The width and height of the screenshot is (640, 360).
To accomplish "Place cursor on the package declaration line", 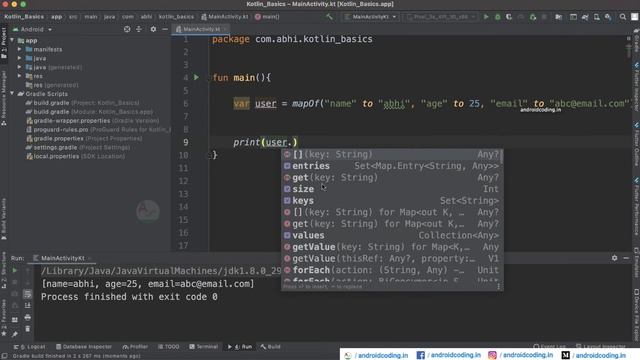I will pyautogui.click(x=292, y=39).
